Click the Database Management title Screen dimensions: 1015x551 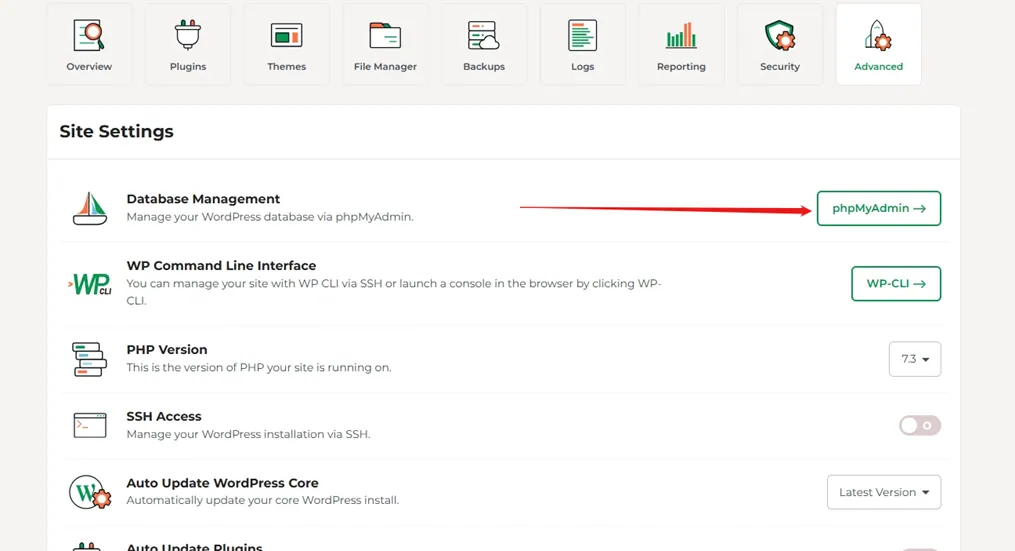[203, 199]
